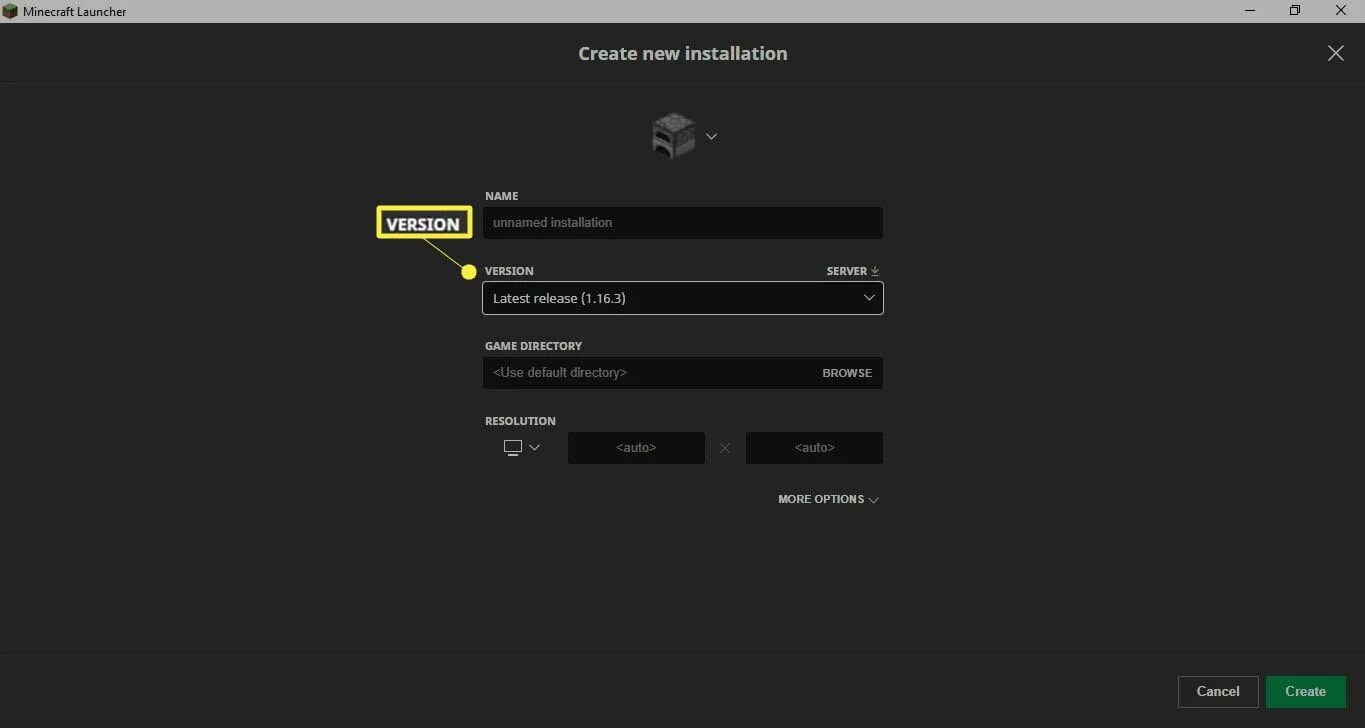
Task: Select the resolution height auto field
Action: [x=814, y=448]
